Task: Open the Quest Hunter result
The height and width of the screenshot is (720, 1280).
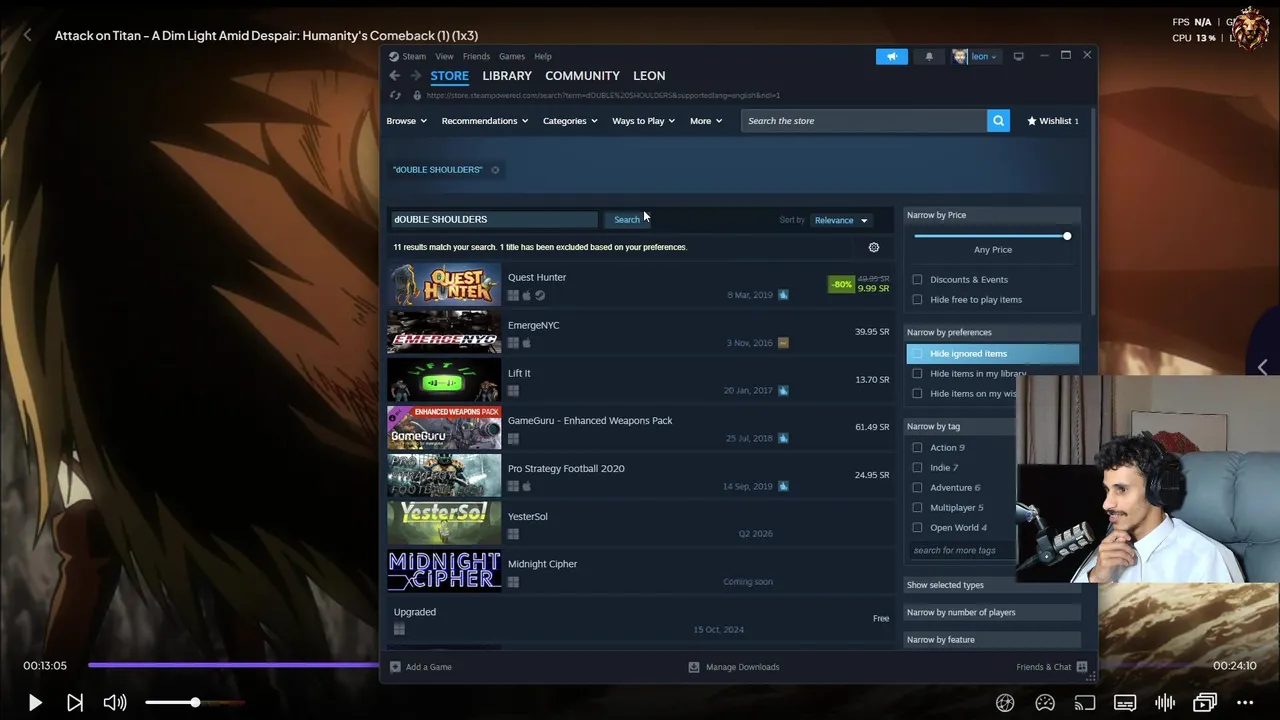Action: point(641,285)
